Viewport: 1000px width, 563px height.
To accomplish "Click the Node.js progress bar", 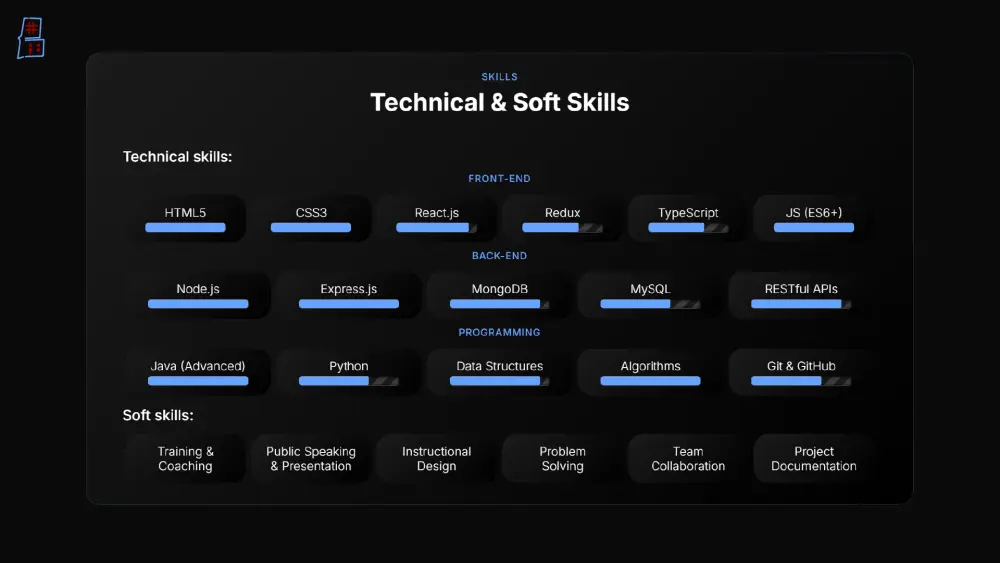I will 198,304.
